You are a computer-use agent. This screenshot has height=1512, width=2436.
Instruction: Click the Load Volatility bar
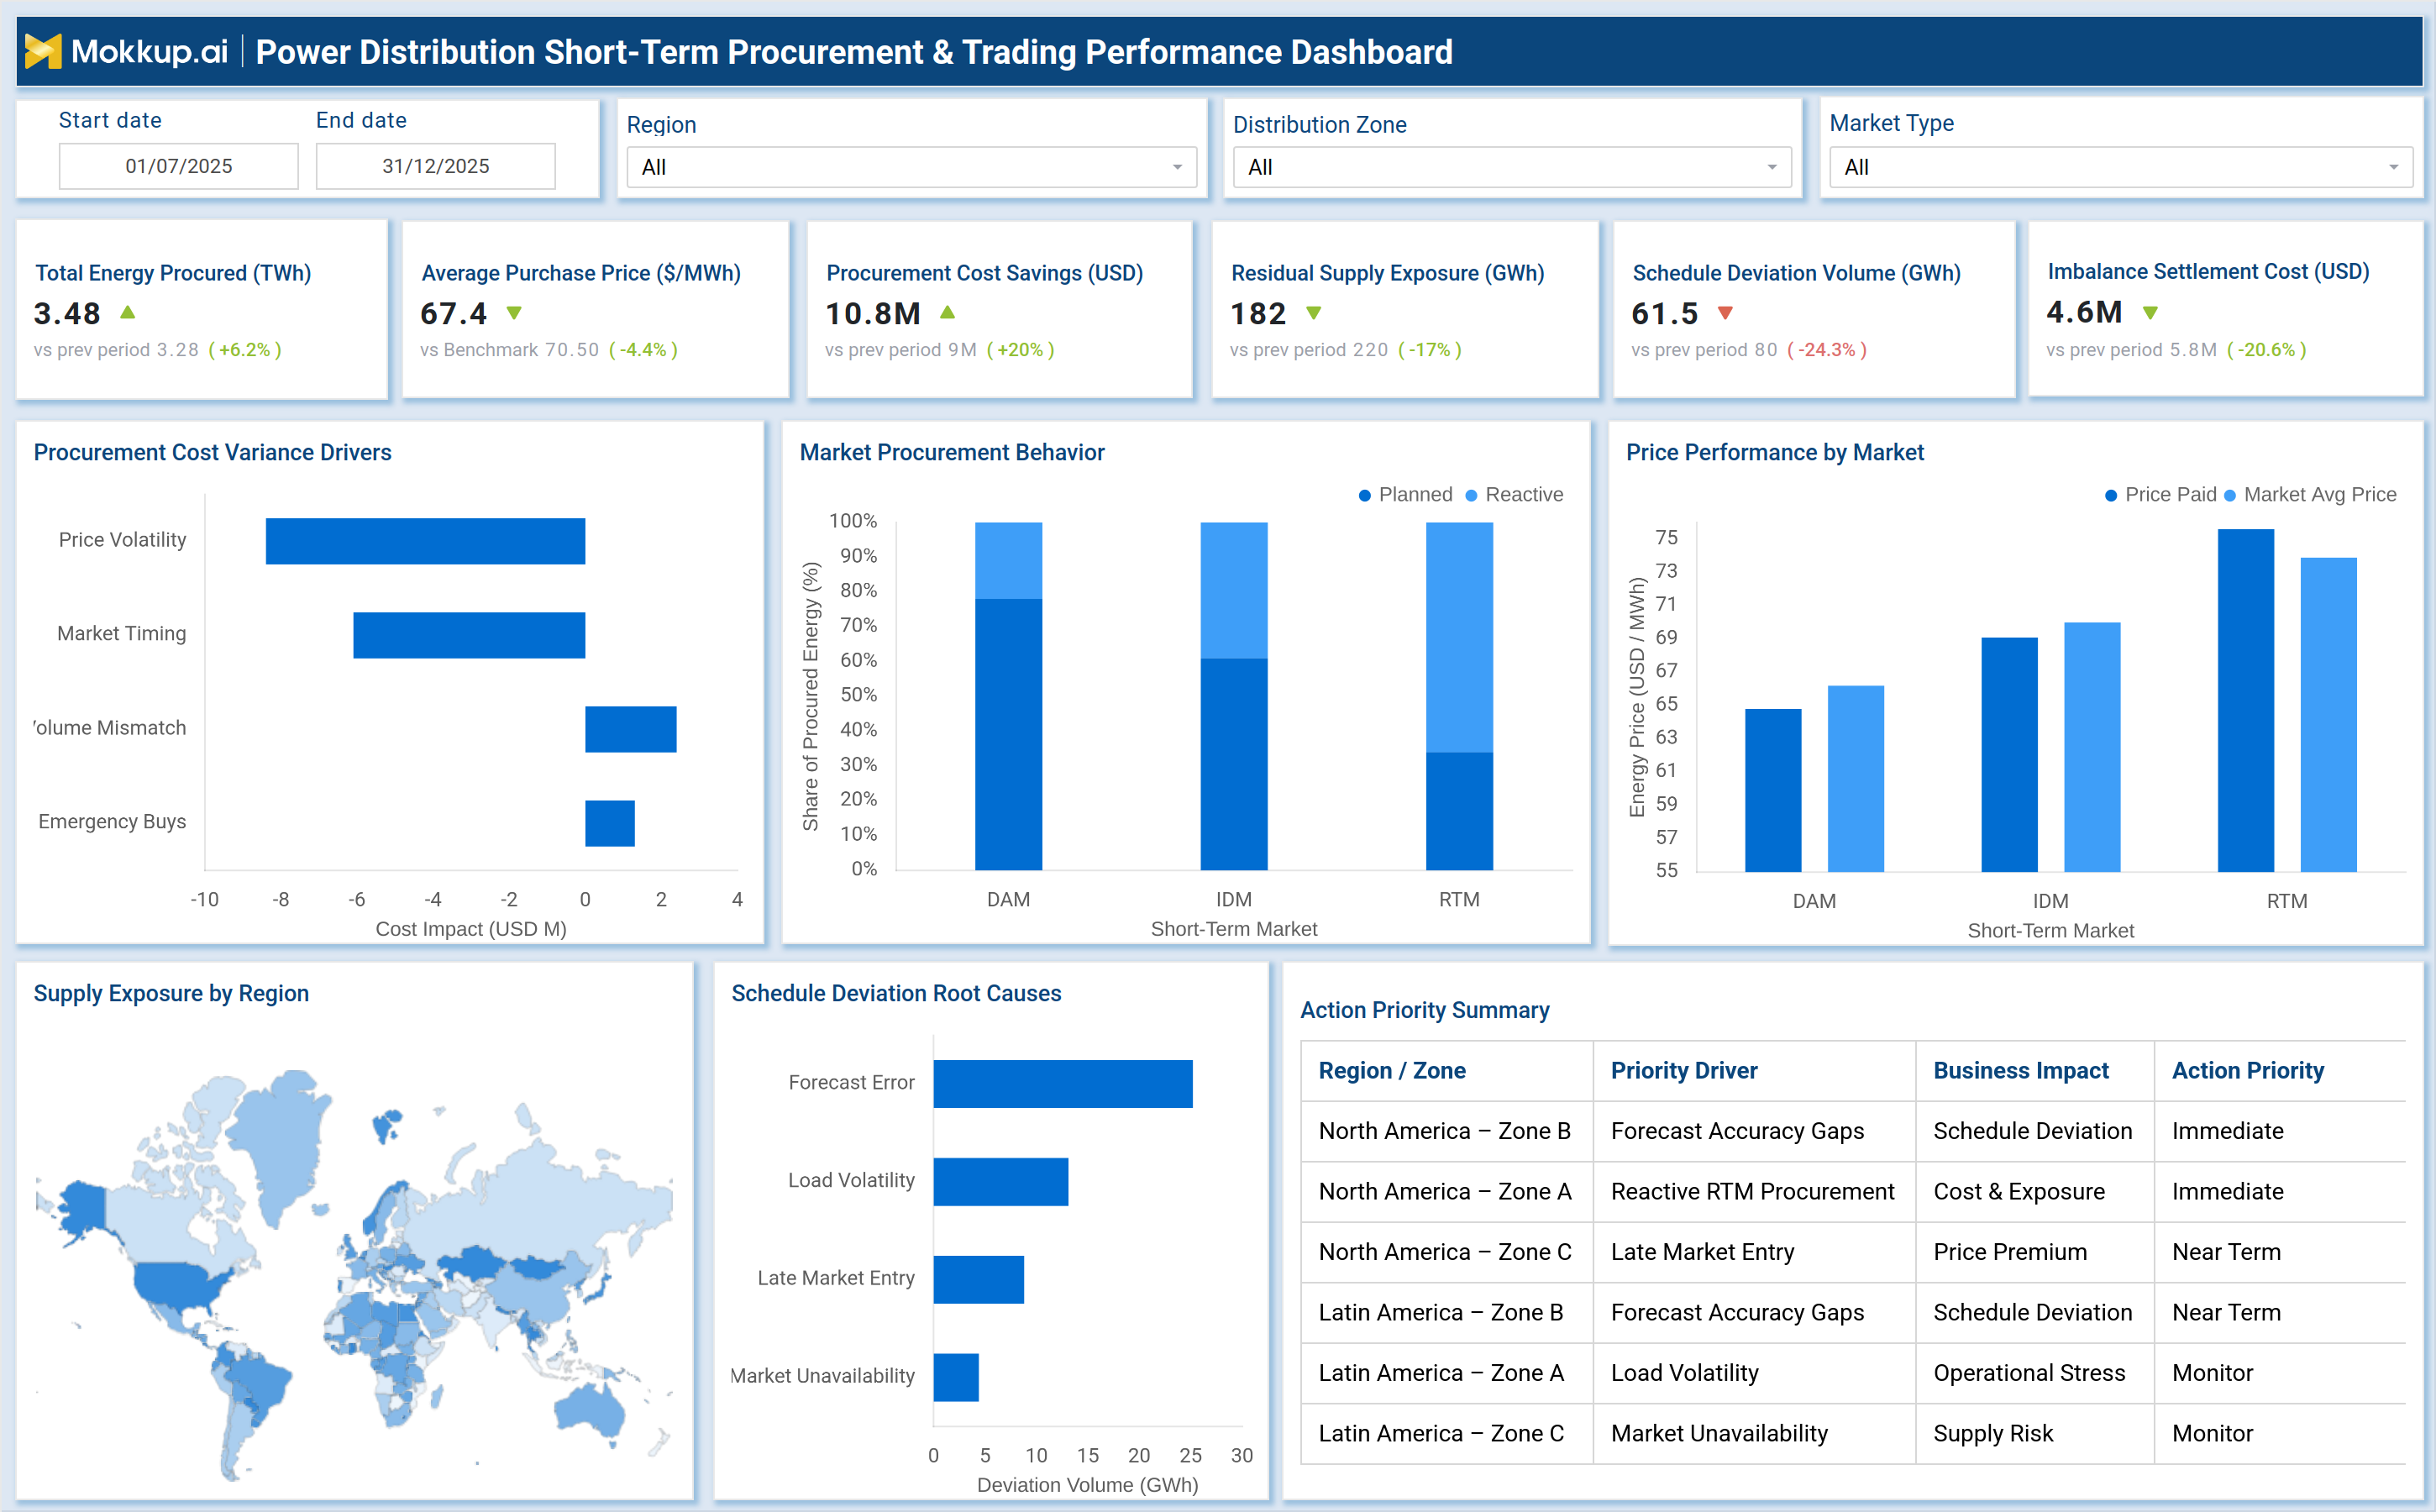(x=1001, y=1182)
